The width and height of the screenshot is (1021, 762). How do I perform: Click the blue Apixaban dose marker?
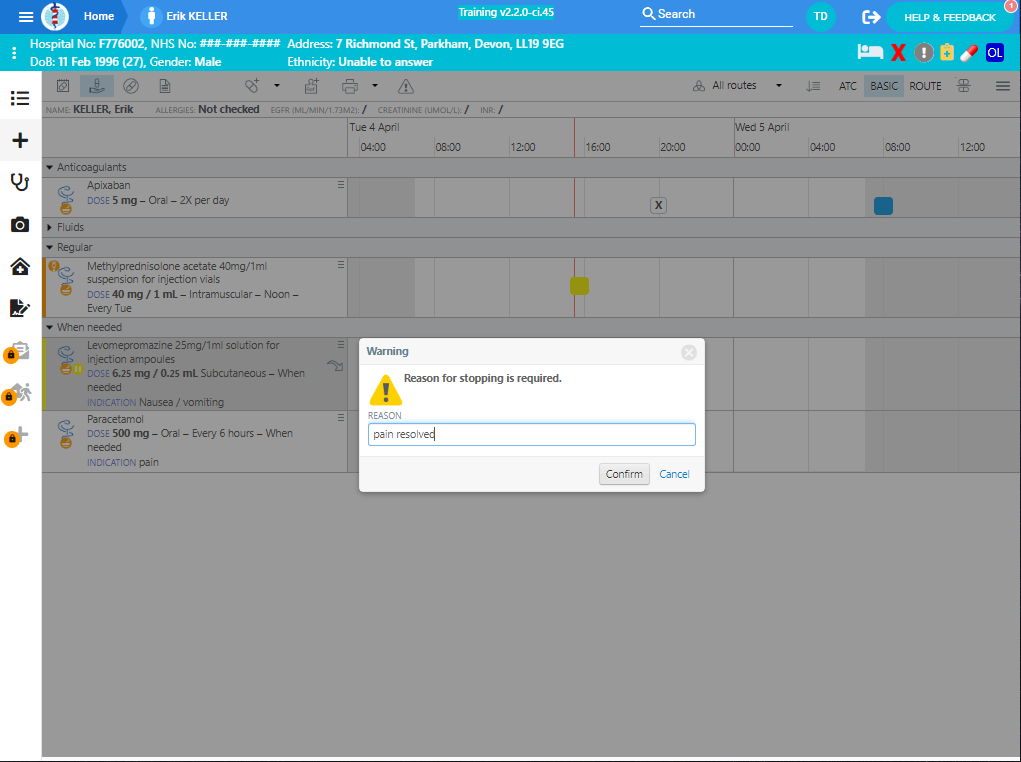tap(883, 206)
